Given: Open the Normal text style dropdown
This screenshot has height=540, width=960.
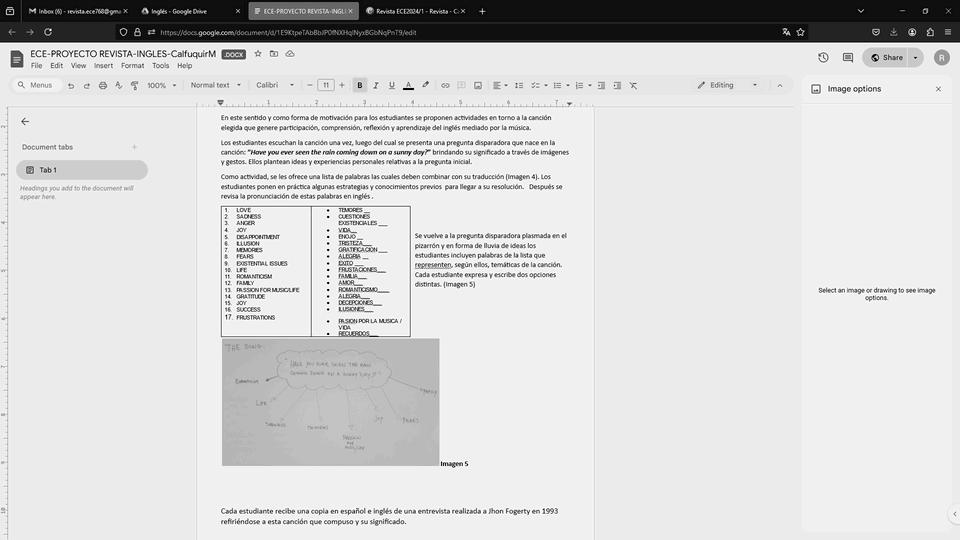Looking at the screenshot, I should [216, 85].
